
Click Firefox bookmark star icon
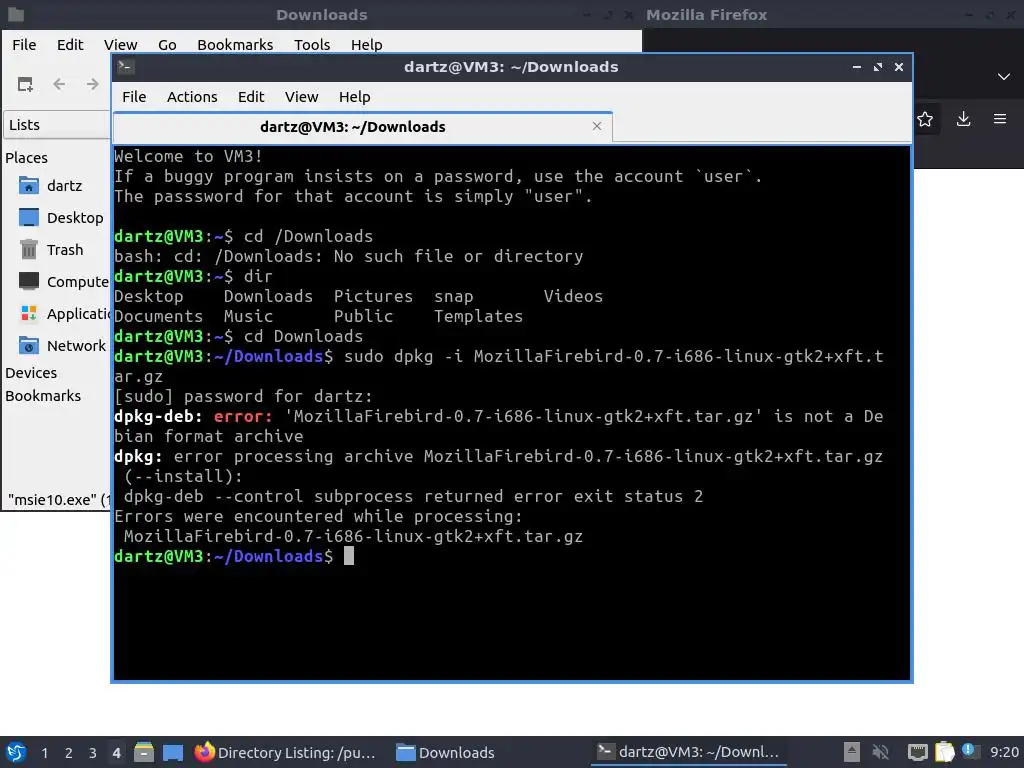(925, 119)
